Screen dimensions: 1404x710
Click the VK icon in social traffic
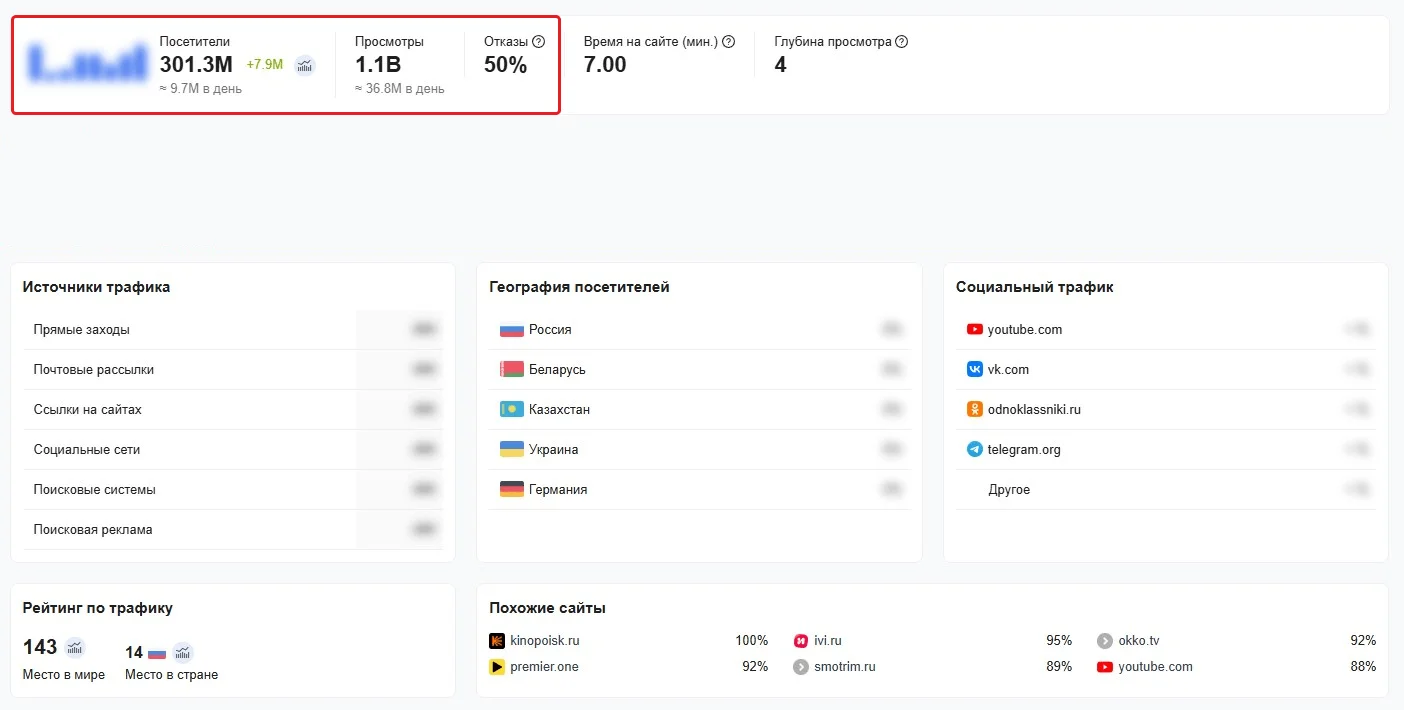[975, 370]
